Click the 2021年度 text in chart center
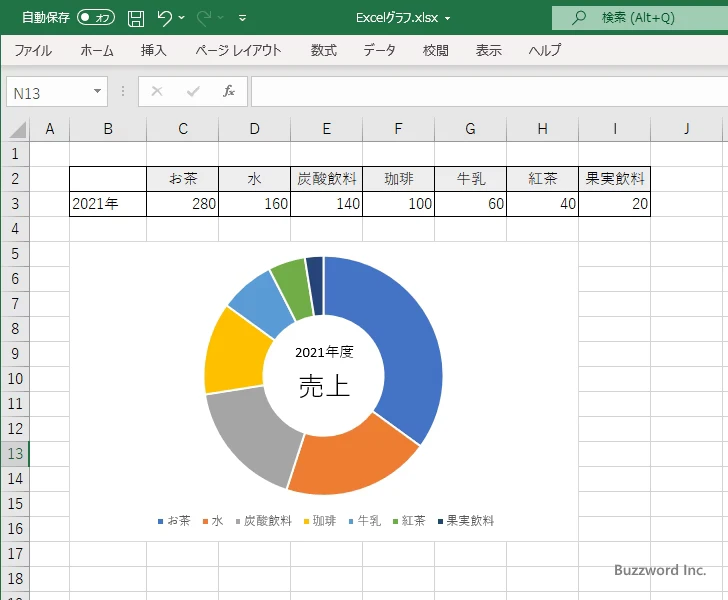 [x=324, y=352]
